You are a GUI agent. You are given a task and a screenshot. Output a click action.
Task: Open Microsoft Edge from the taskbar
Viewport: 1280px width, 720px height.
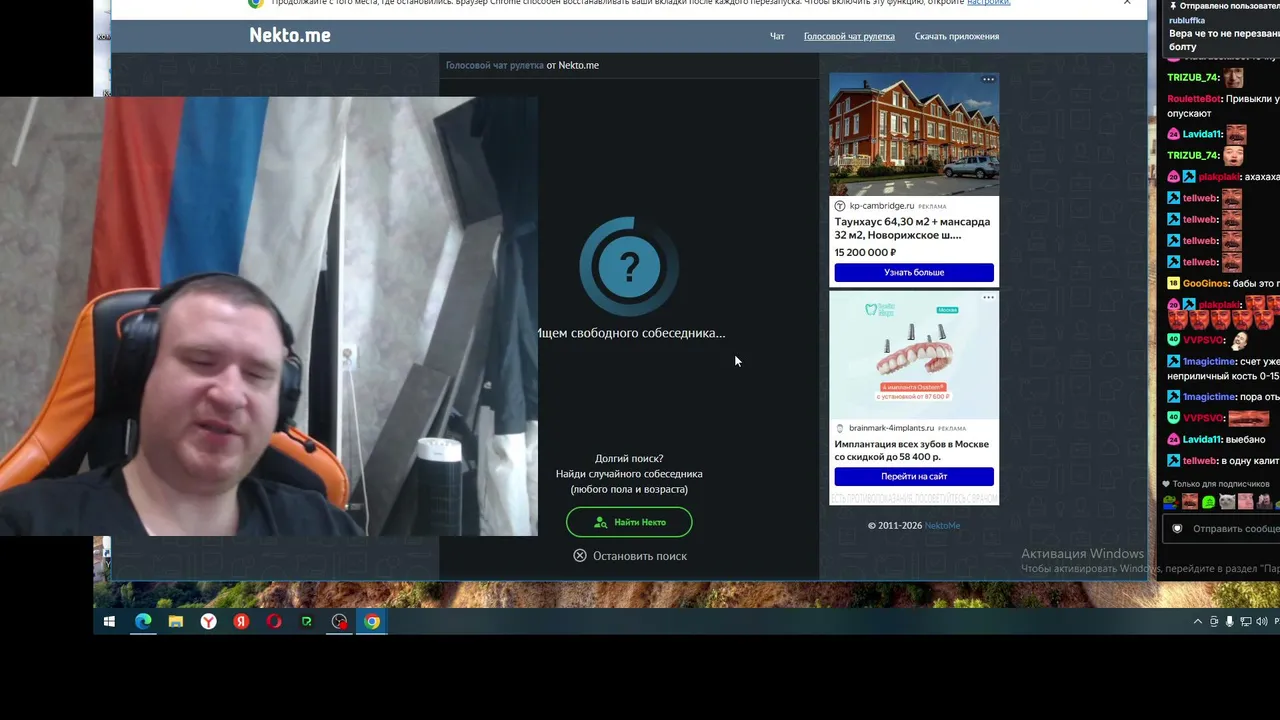click(x=143, y=622)
